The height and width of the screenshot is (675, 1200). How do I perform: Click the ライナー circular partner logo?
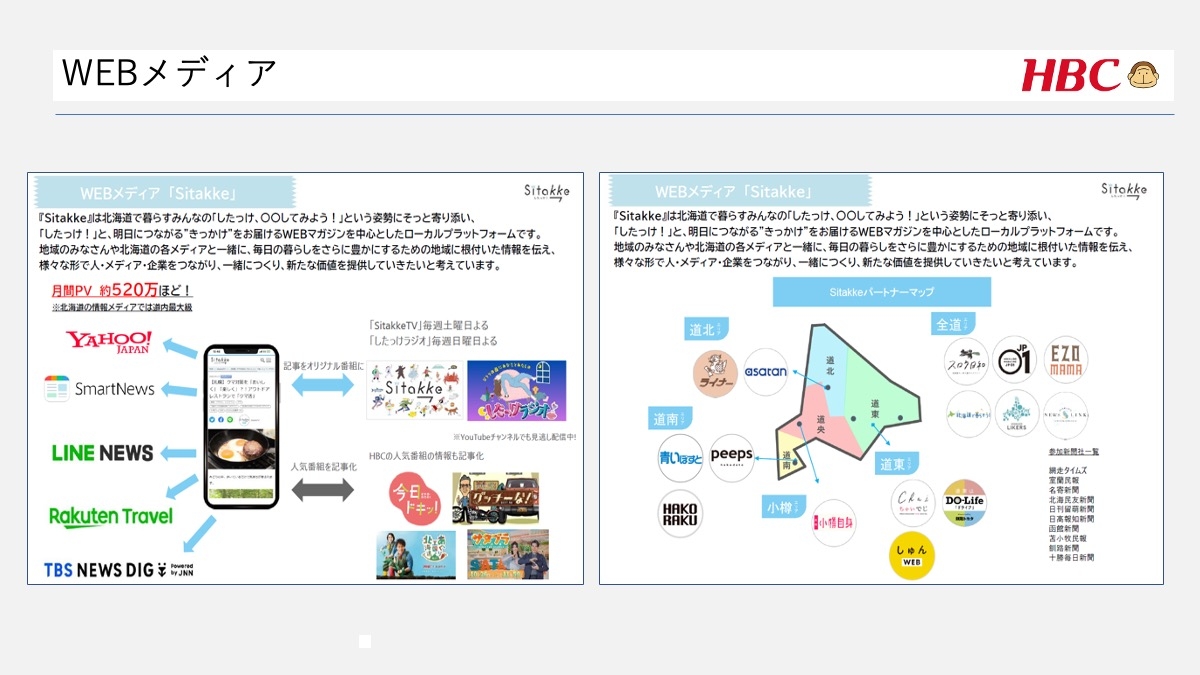coord(715,372)
